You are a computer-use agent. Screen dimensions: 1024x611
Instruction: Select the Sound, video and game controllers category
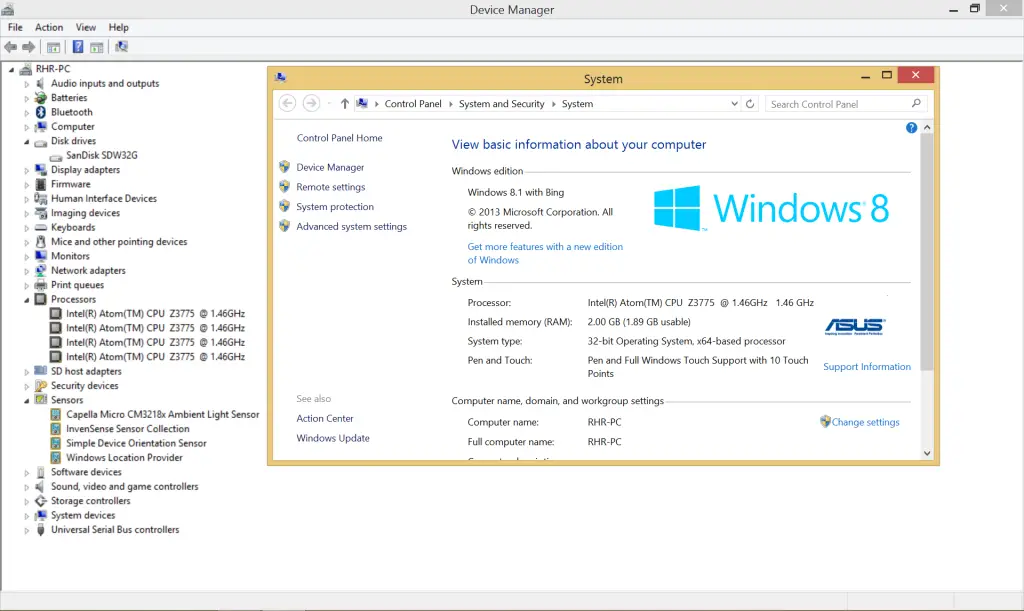point(125,486)
